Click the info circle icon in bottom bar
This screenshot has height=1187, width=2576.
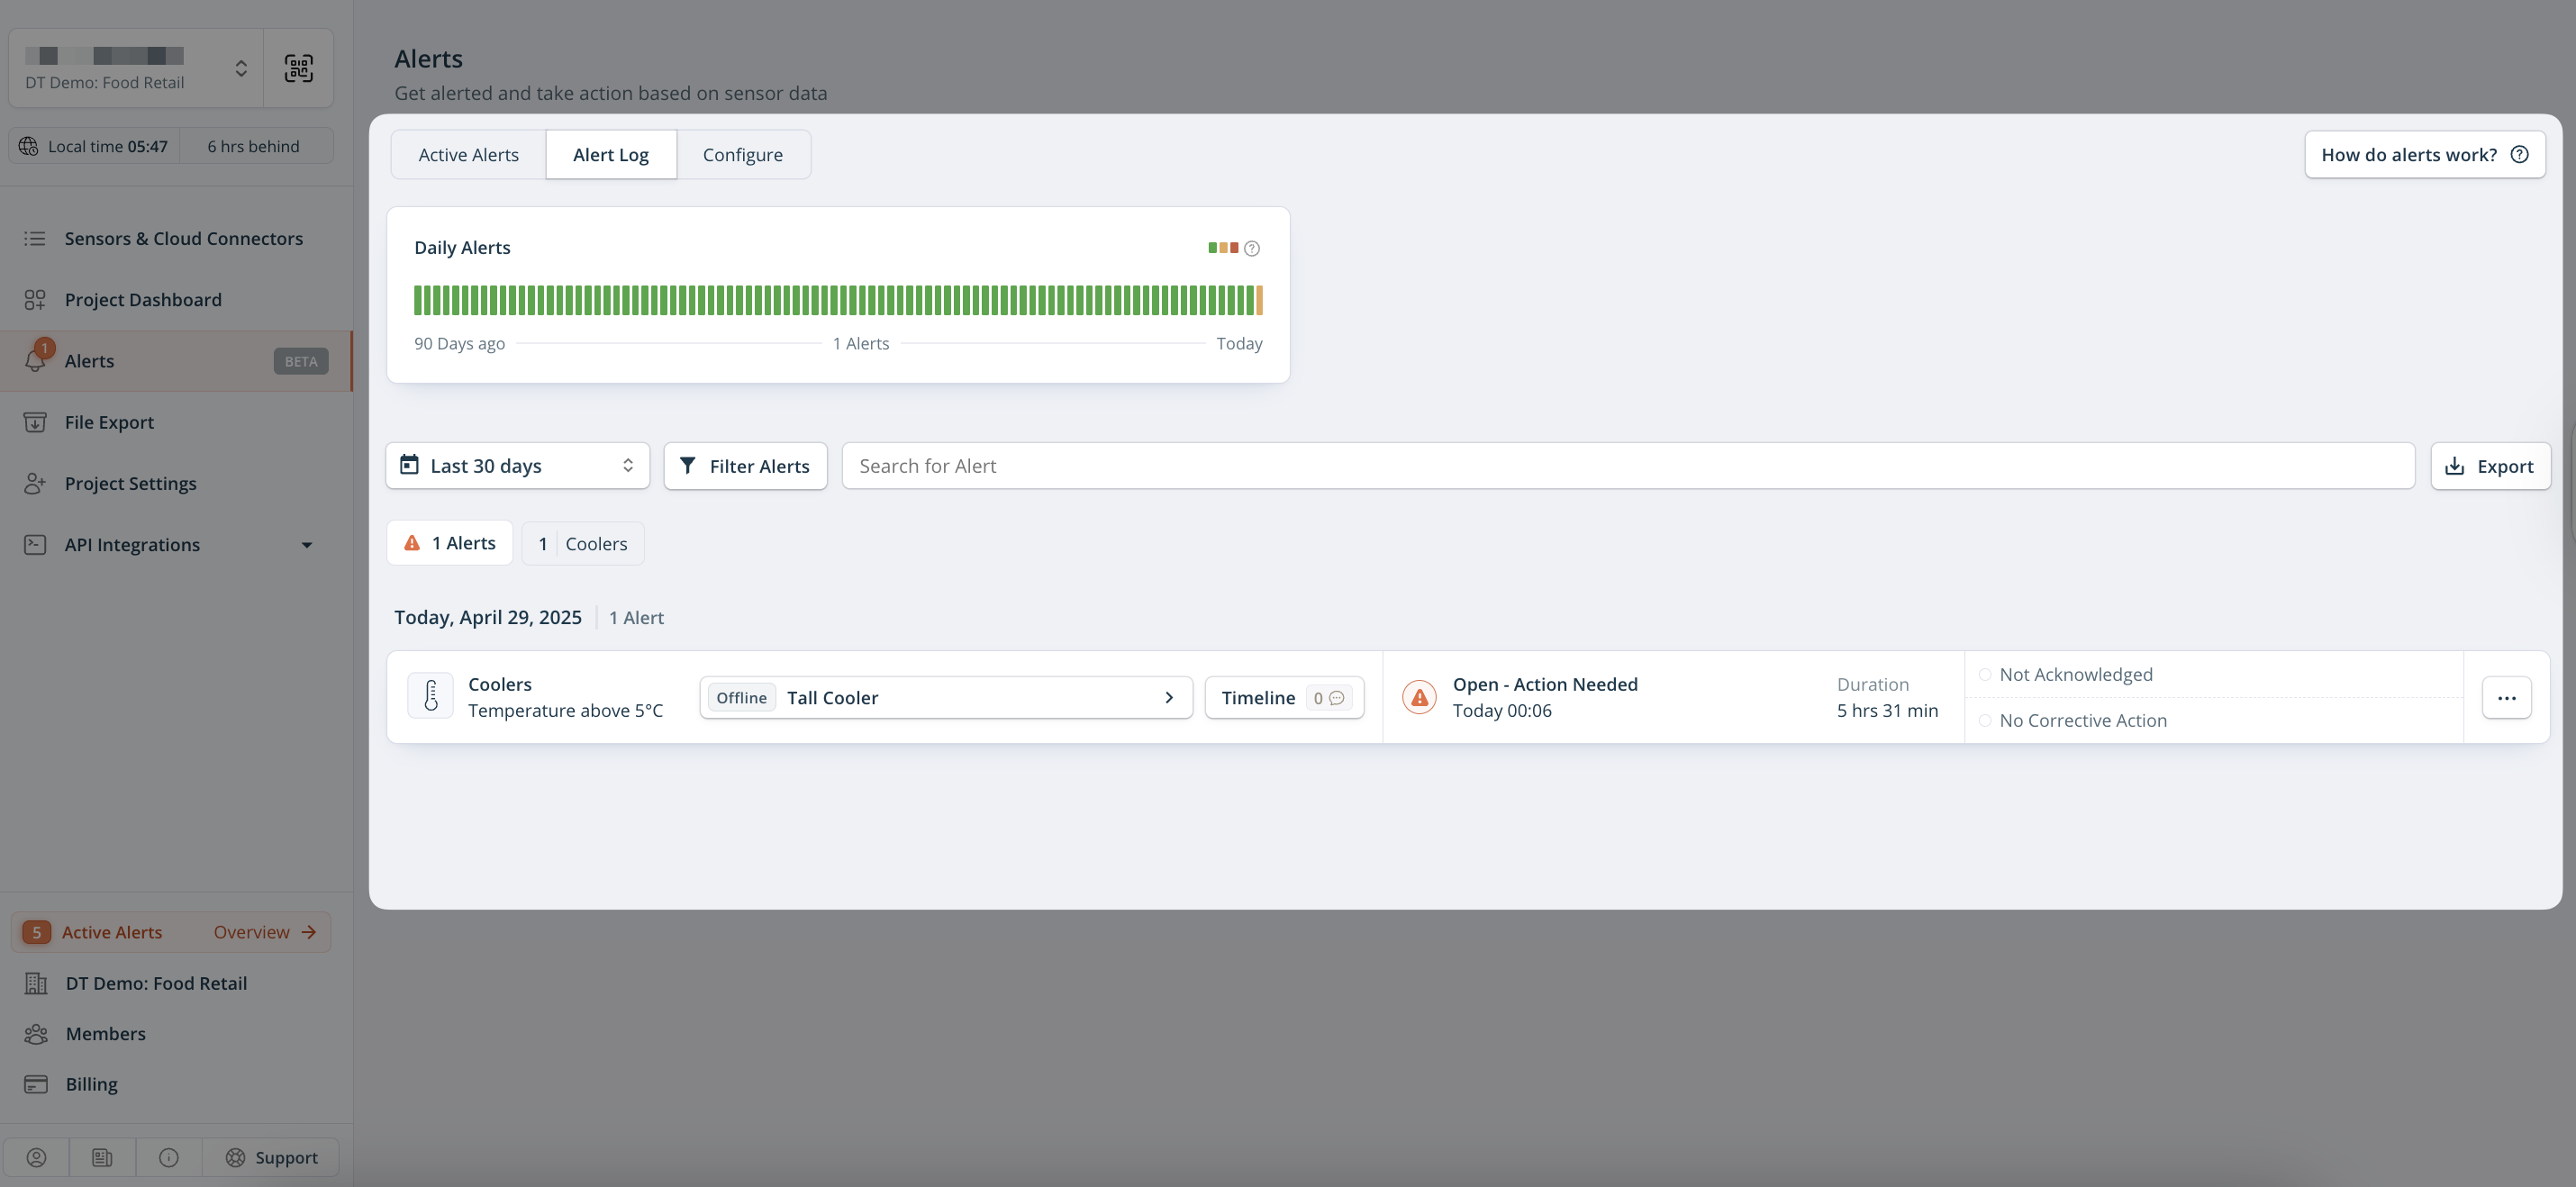tap(169, 1157)
